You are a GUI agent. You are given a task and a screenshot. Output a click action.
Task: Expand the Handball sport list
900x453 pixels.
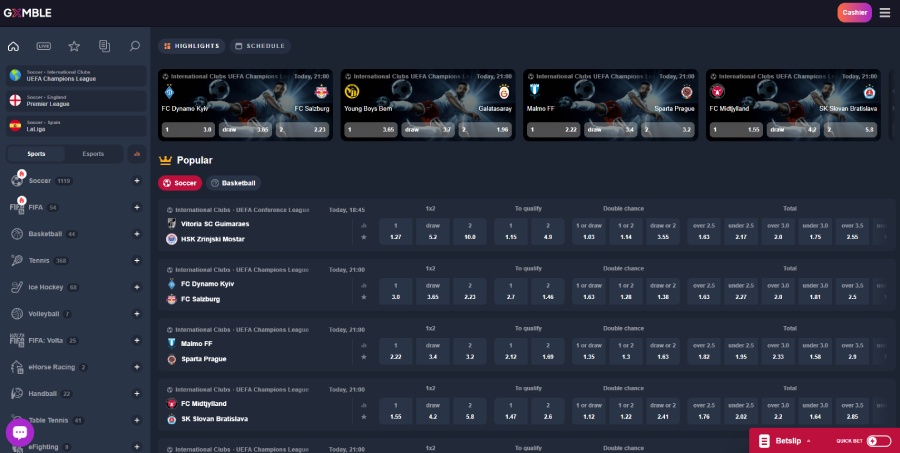(137, 394)
